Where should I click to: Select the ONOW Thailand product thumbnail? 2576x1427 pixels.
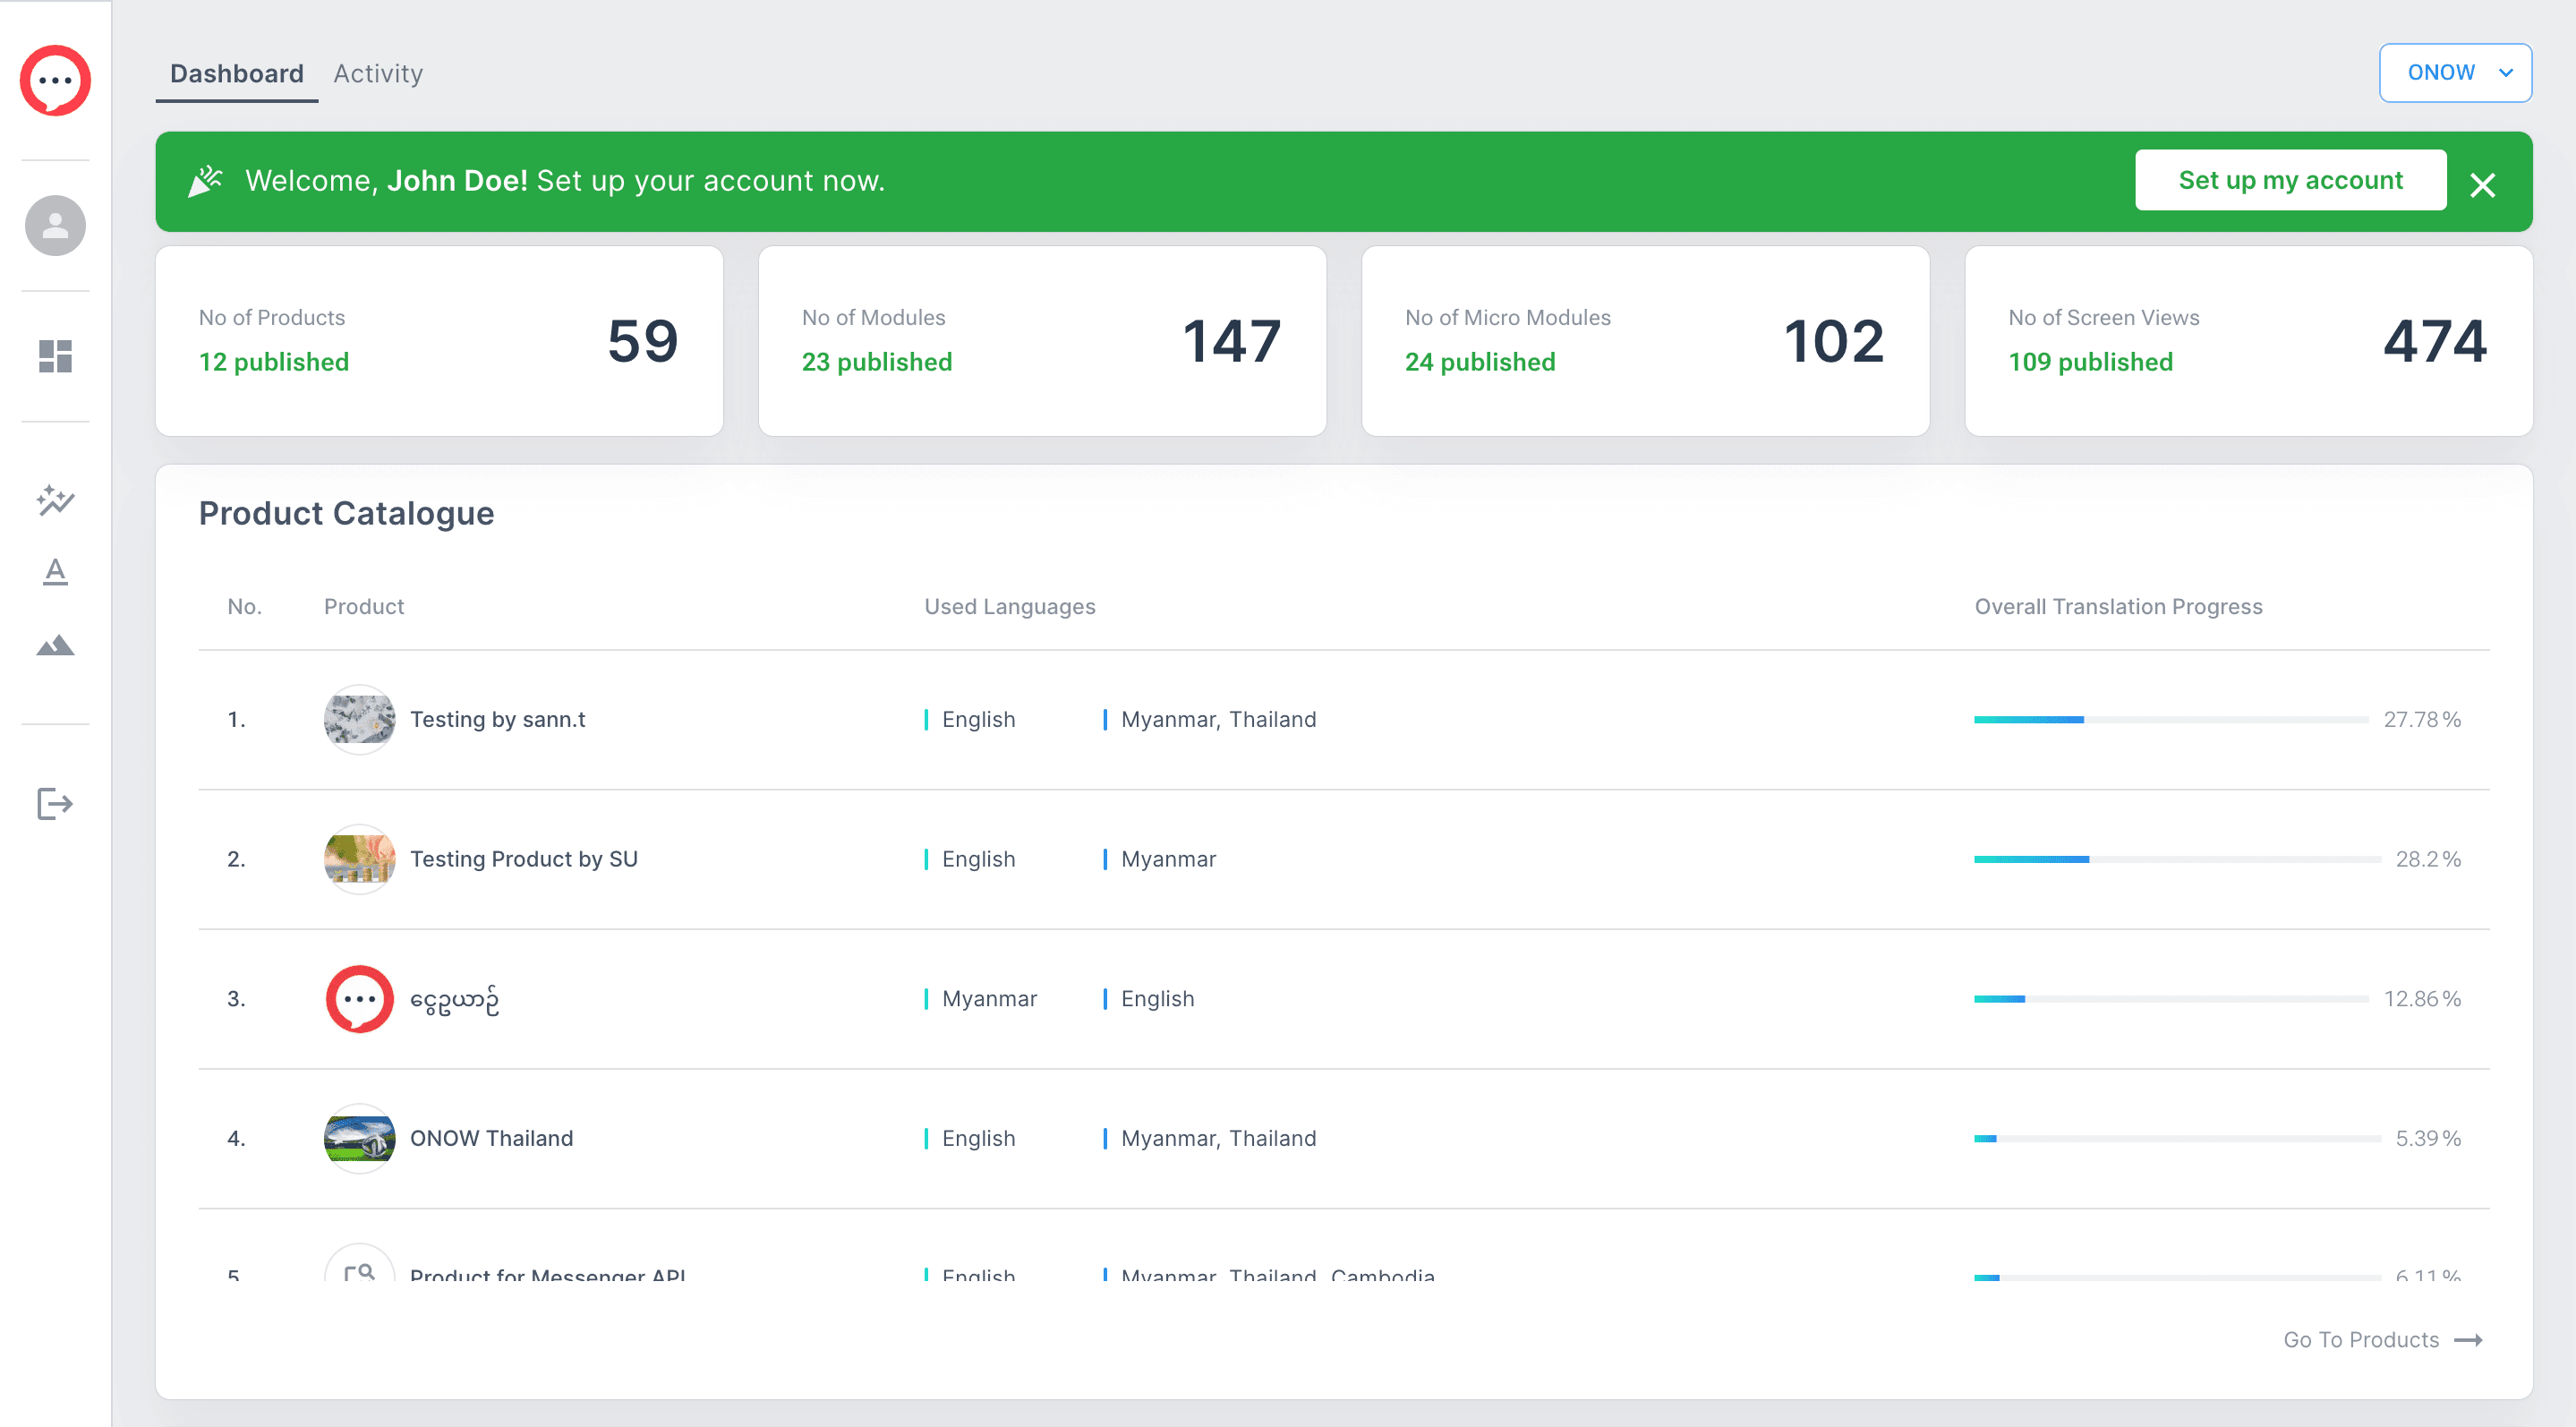pos(359,1138)
